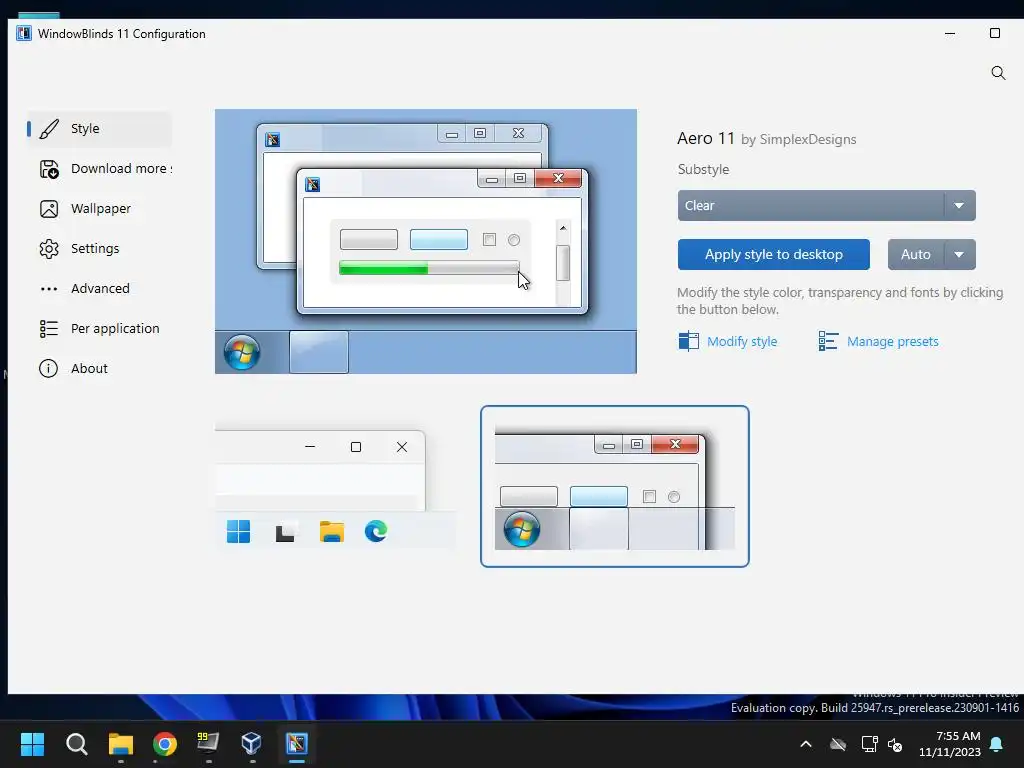Apply style to desktop

773,255
